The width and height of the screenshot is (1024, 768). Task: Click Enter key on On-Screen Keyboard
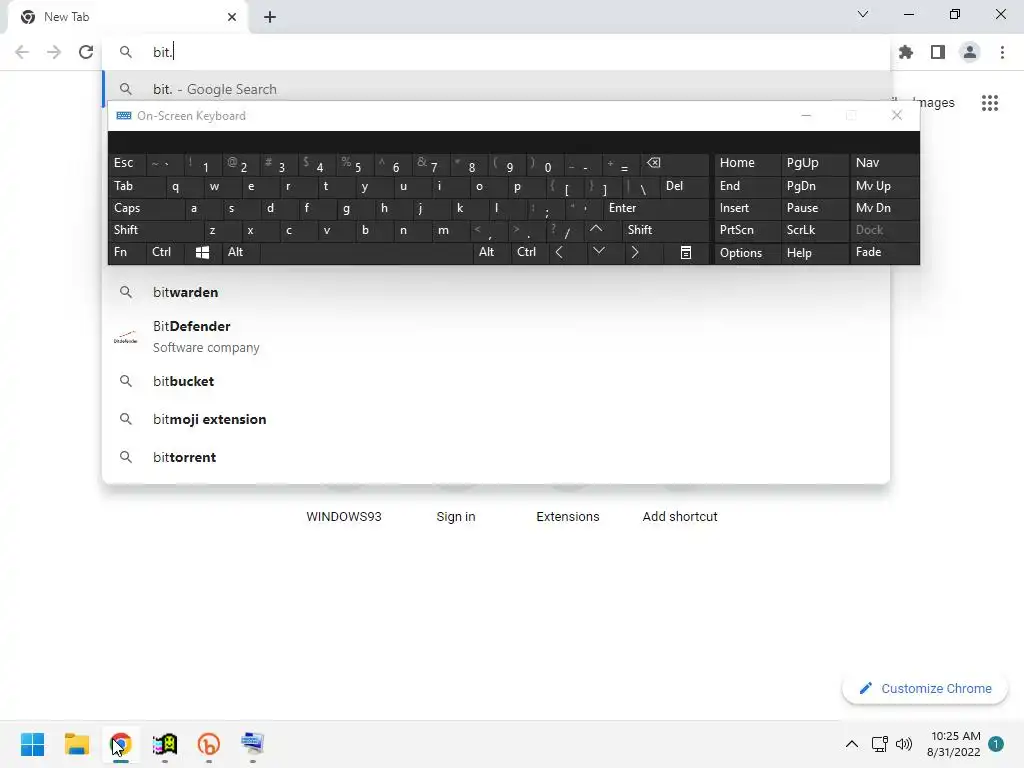point(654,208)
